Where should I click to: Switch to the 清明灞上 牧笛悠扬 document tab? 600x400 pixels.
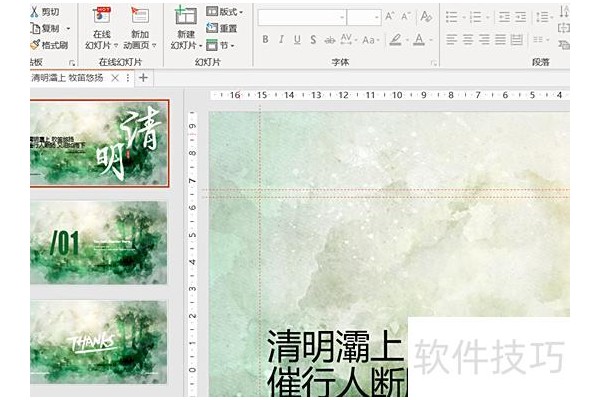pyautogui.click(x=67, y=78)
